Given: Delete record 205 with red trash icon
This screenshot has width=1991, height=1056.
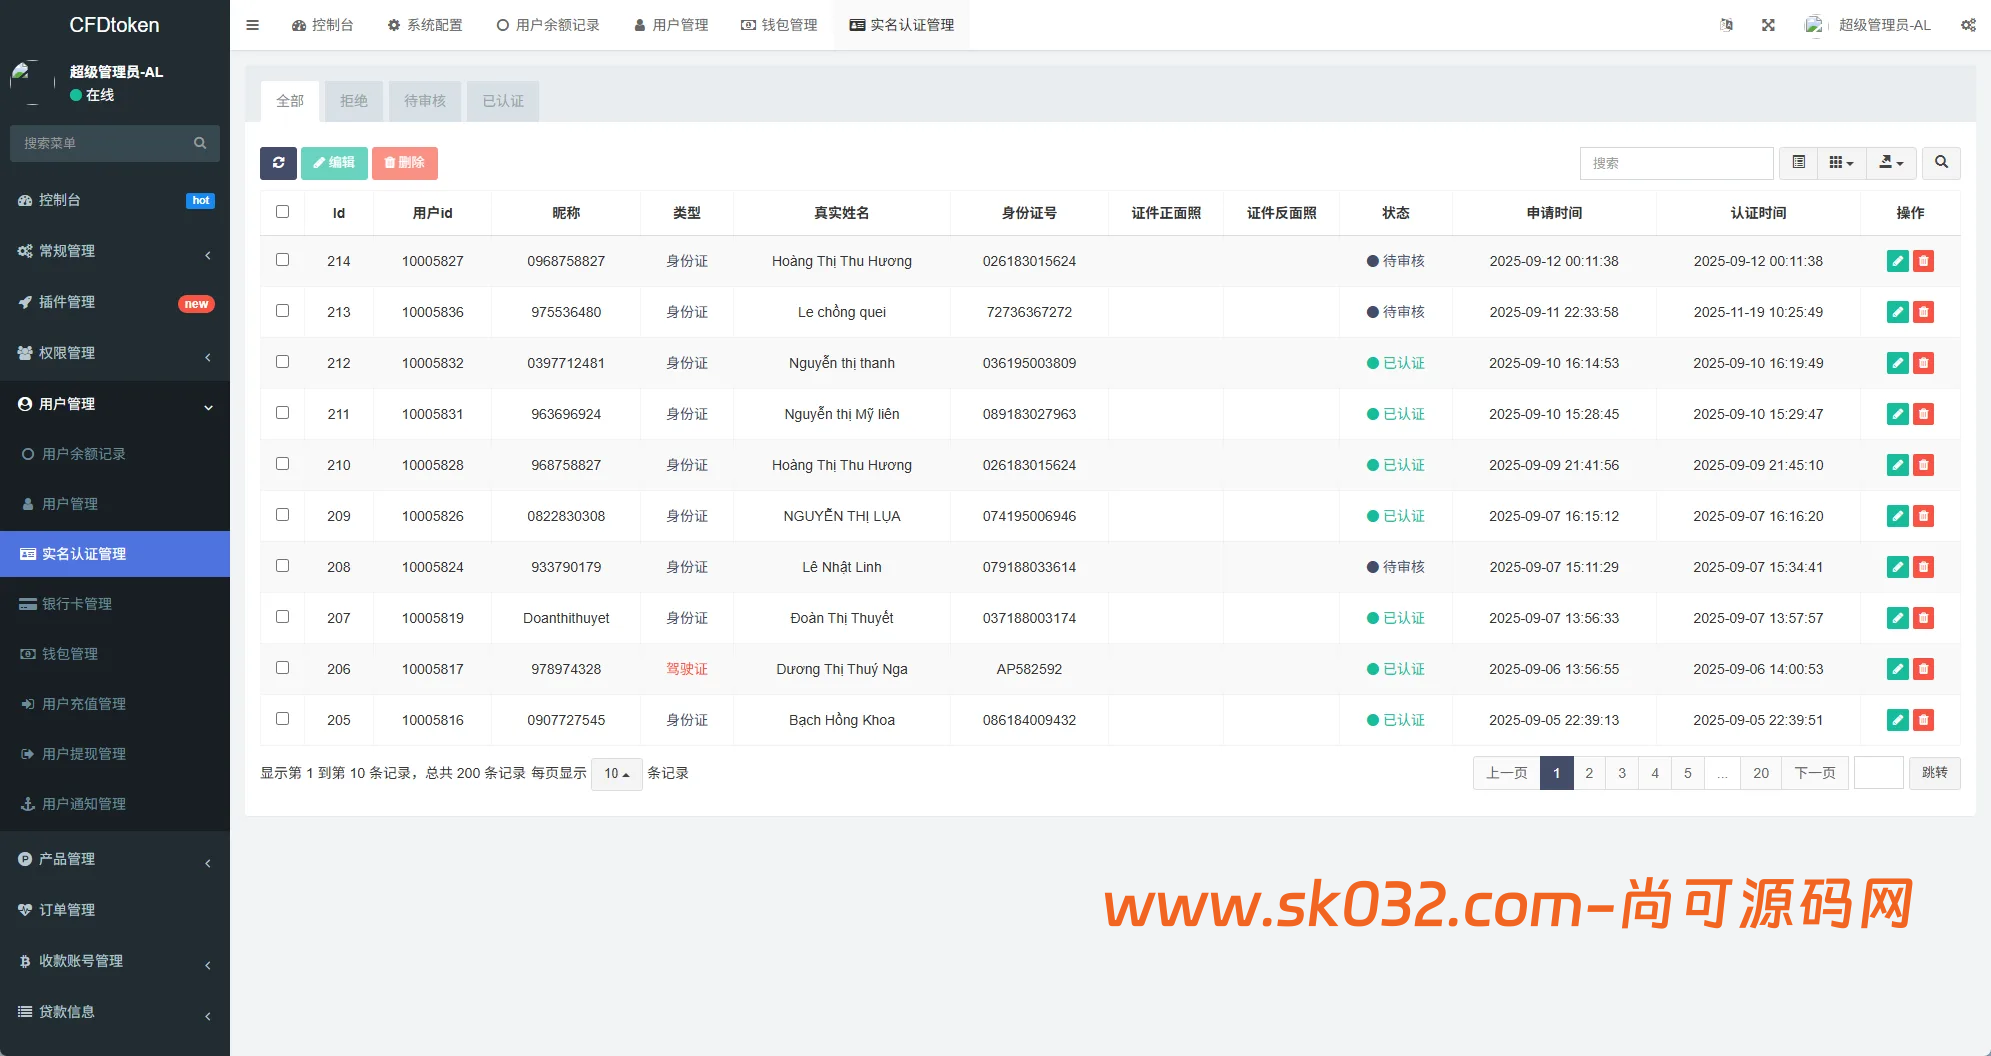Looking at the screenshot, I should click(1923, 721).
